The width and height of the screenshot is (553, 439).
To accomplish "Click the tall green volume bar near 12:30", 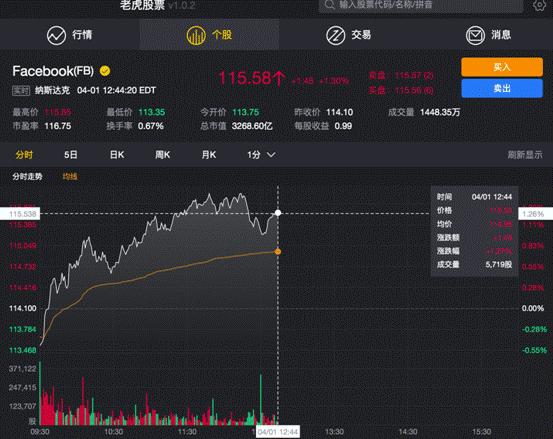I will [x=261, y=399].
